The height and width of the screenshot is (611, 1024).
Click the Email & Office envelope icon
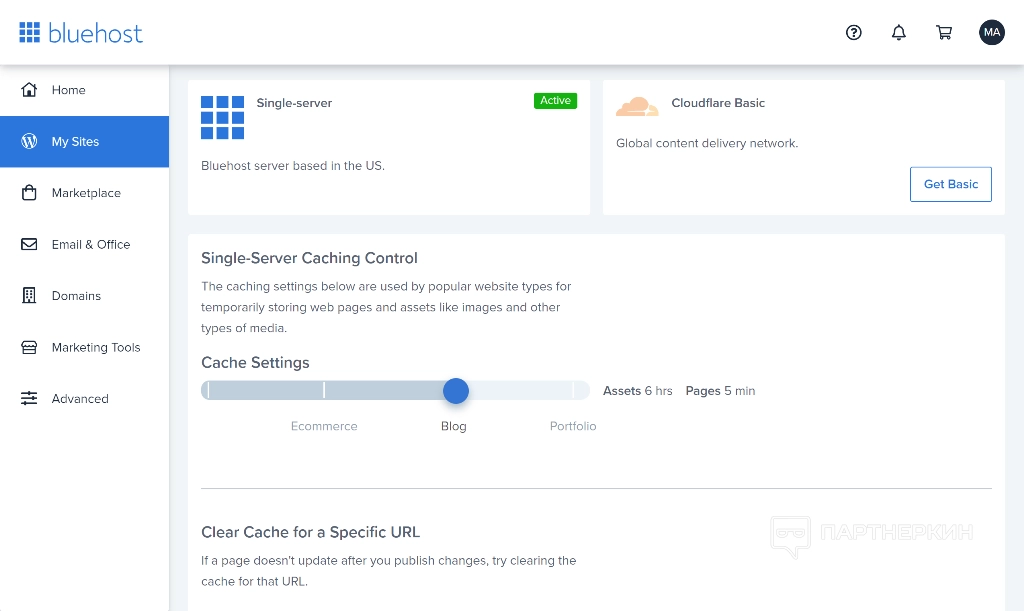coord(30,245)
